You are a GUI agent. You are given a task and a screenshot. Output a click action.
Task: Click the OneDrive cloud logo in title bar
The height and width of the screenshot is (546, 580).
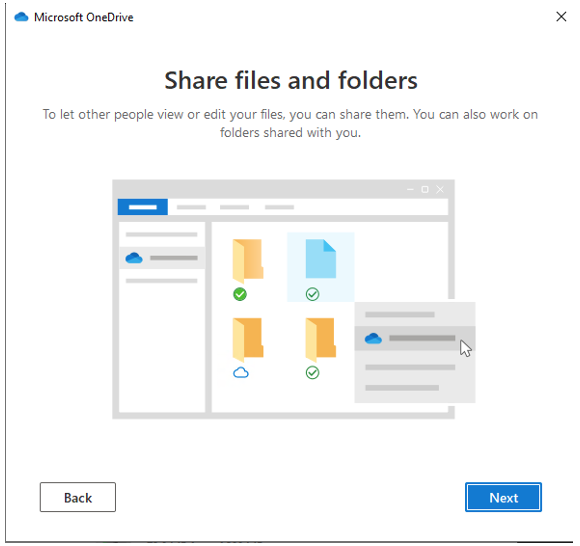tap(21, 17)
